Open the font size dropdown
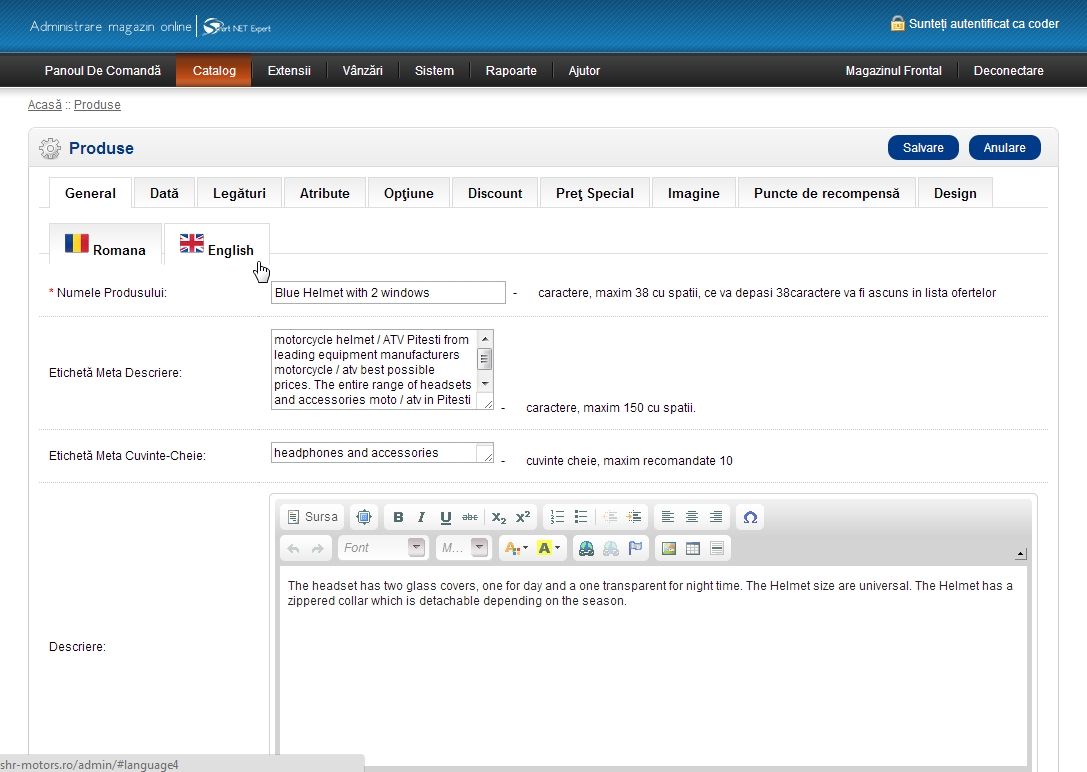 click(x=464, y=548)
